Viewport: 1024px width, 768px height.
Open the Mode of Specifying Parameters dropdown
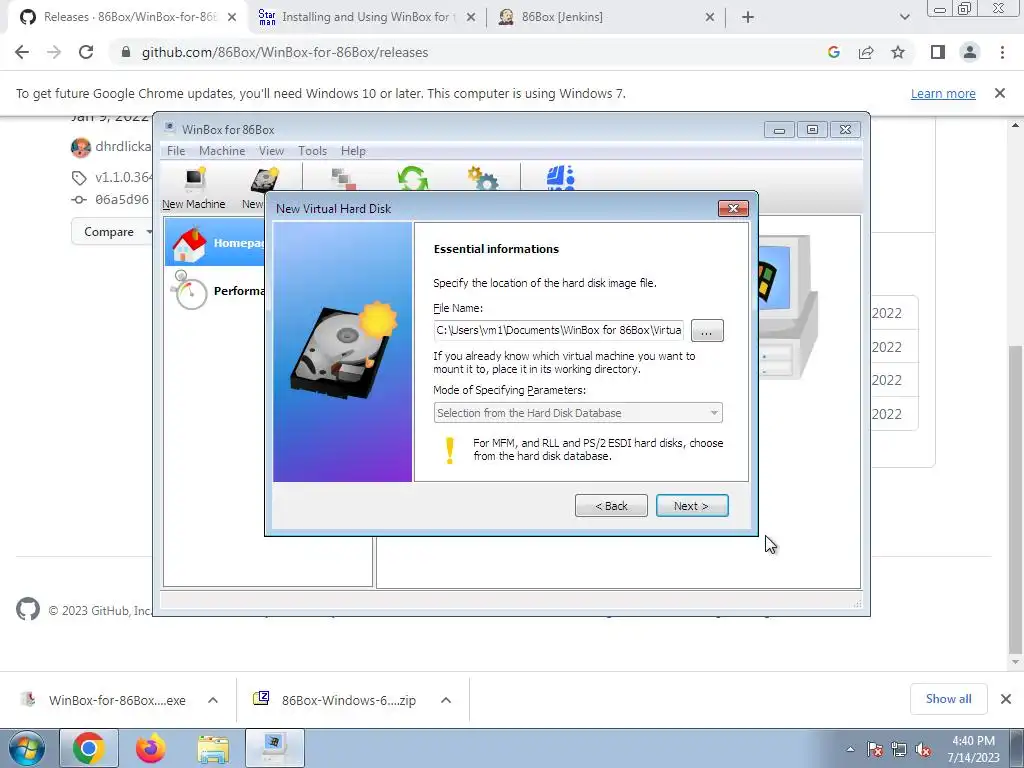[578, 413]
